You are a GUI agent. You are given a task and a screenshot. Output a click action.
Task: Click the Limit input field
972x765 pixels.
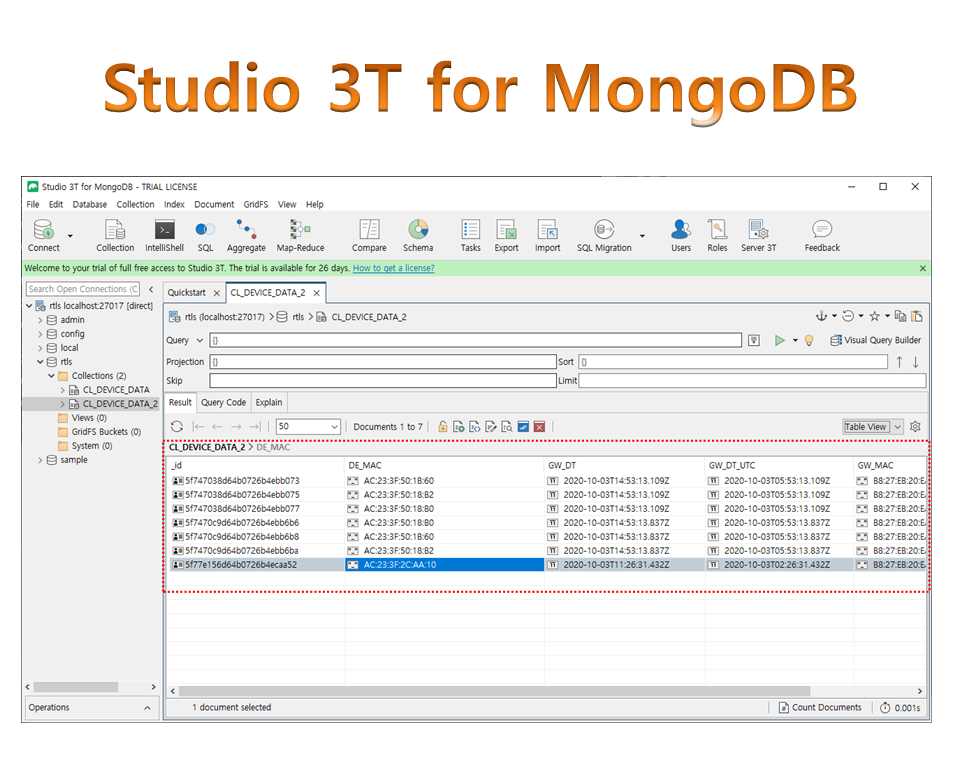pos(752,381)
